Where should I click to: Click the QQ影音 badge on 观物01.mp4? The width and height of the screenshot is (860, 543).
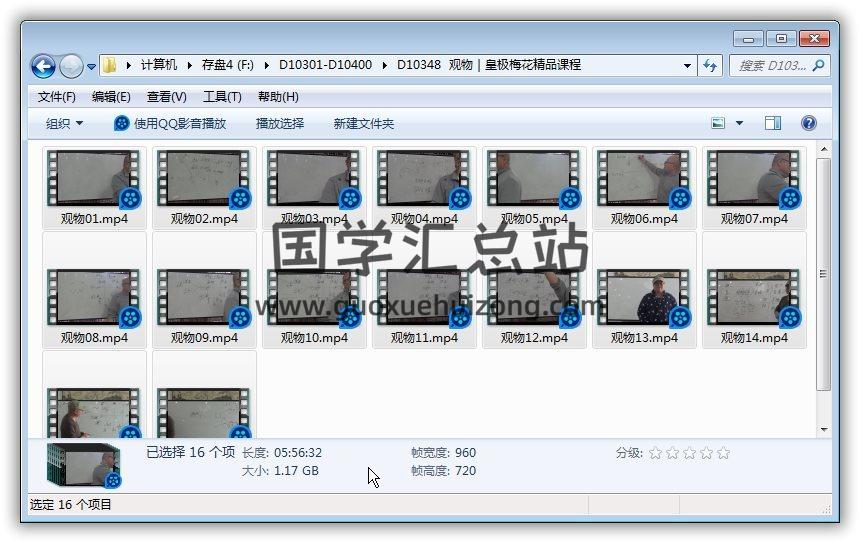pyautogui.click(x=130, y=199)
